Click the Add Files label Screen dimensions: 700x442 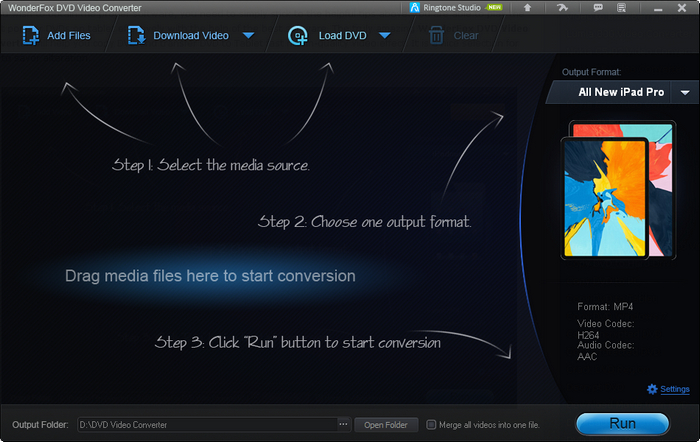click(x=69, y=35)
